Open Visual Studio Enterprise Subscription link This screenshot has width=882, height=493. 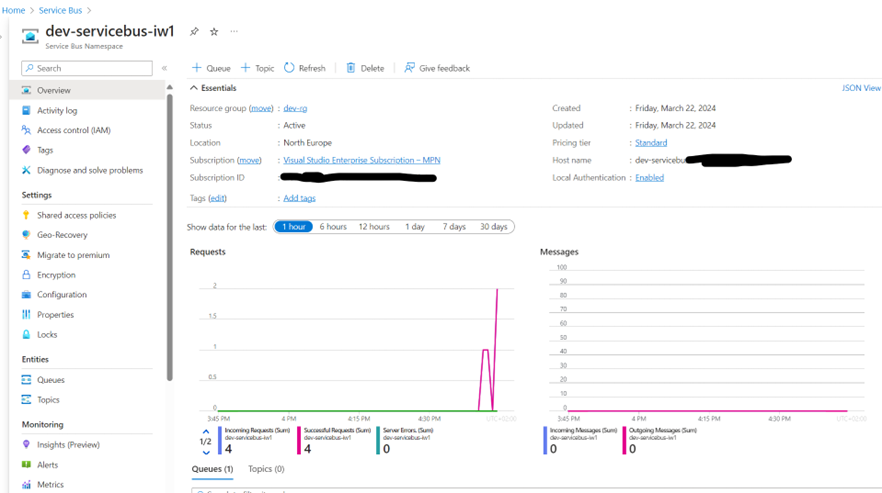[362, 160]
